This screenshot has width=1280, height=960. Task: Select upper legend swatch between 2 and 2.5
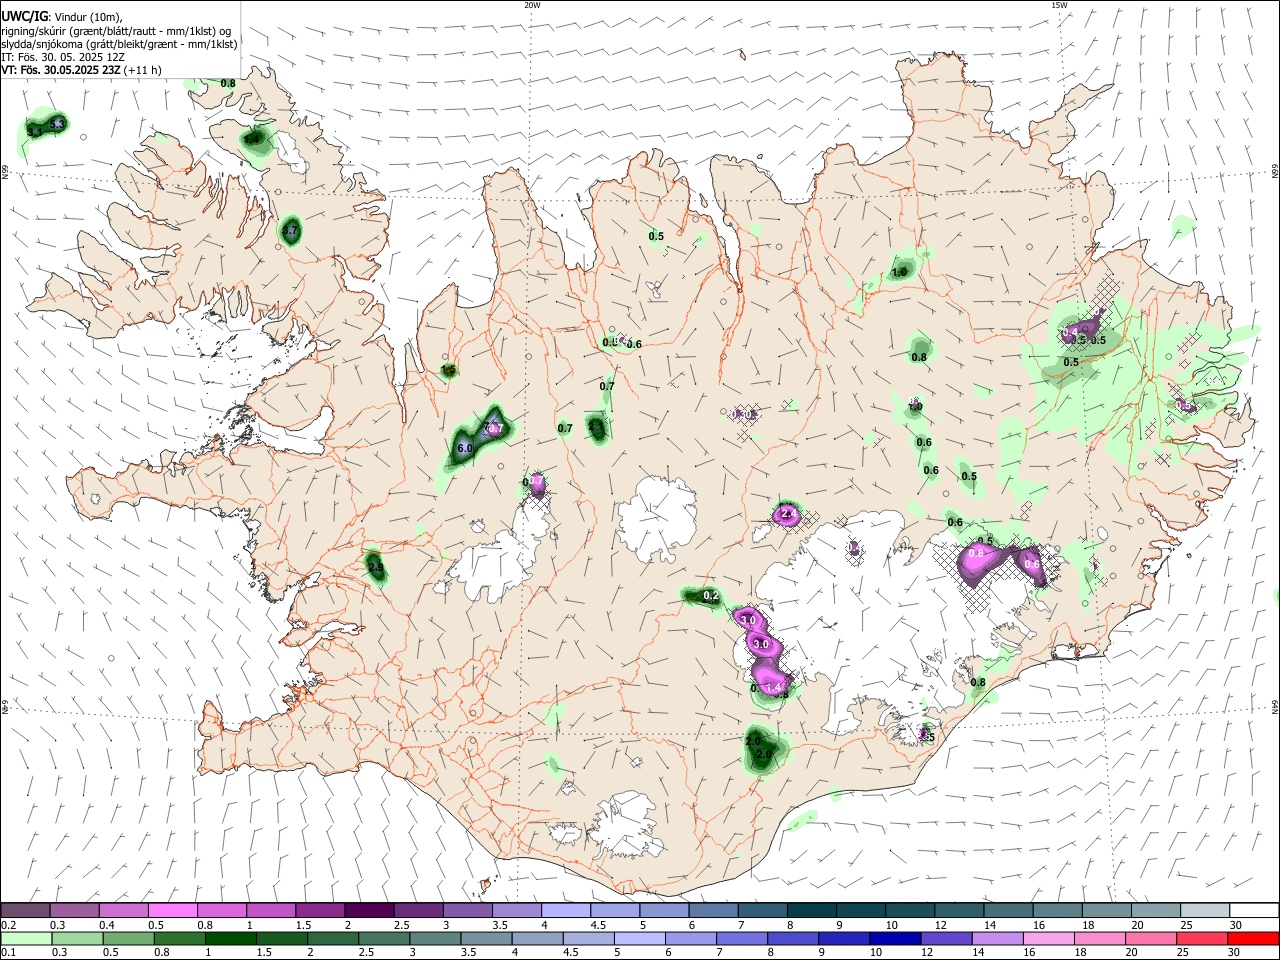(368, 910)
